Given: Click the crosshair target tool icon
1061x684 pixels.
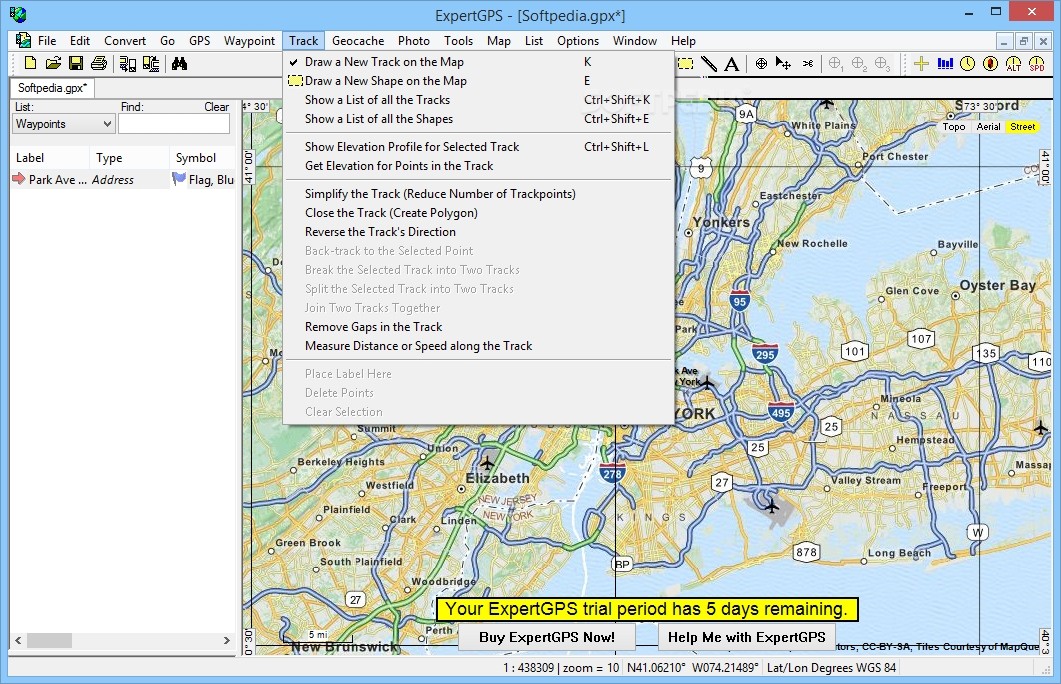Looking at the screenshot, I should coord(761,64).
